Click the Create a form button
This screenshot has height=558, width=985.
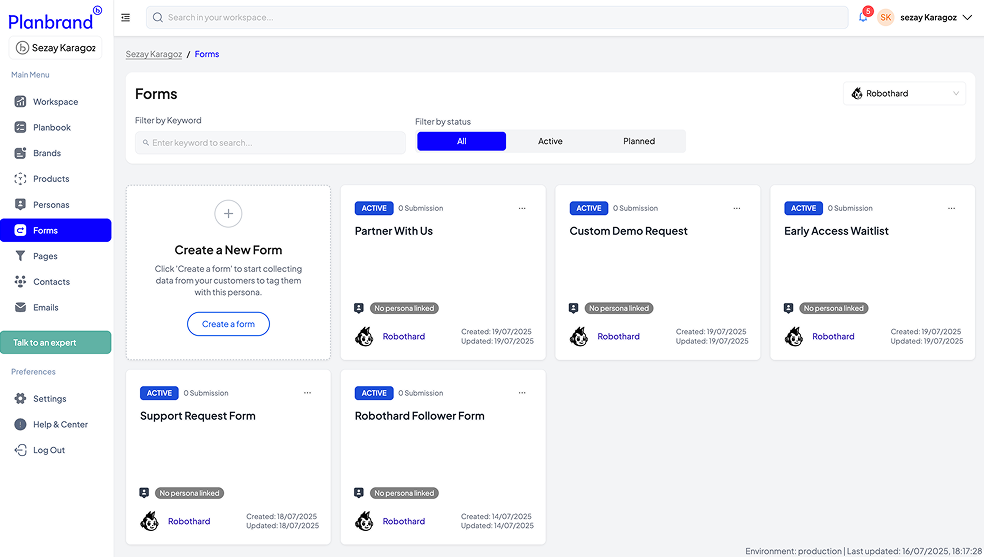click(x=228, y=324)
